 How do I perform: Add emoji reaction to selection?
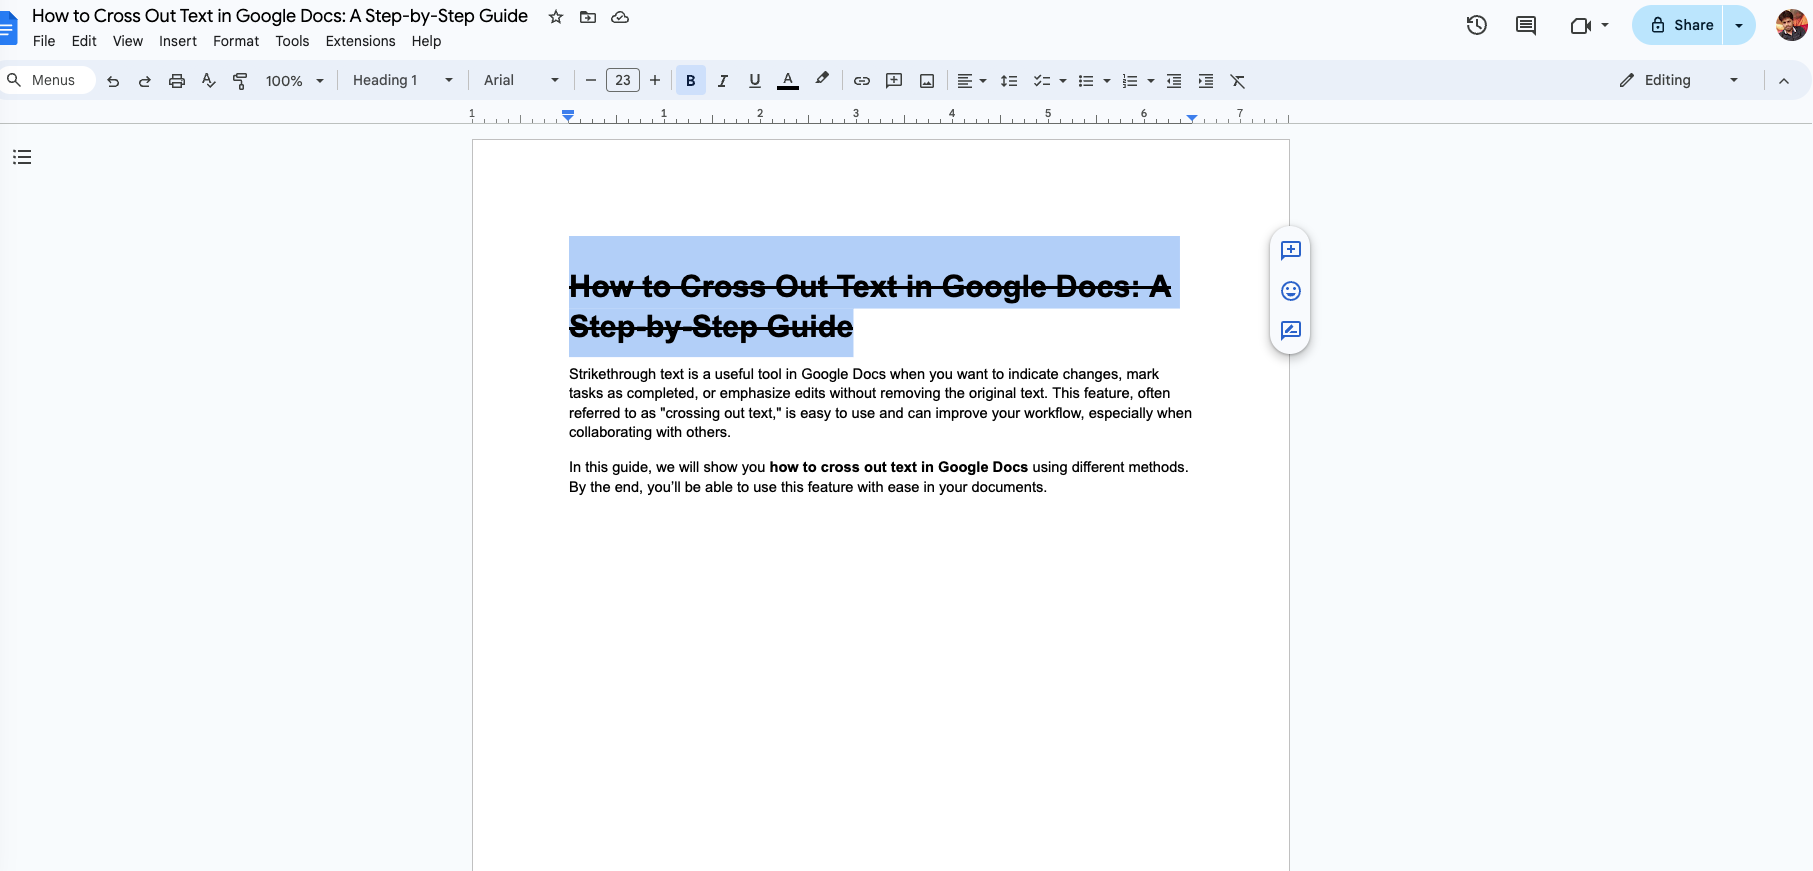click(1291, 291)
